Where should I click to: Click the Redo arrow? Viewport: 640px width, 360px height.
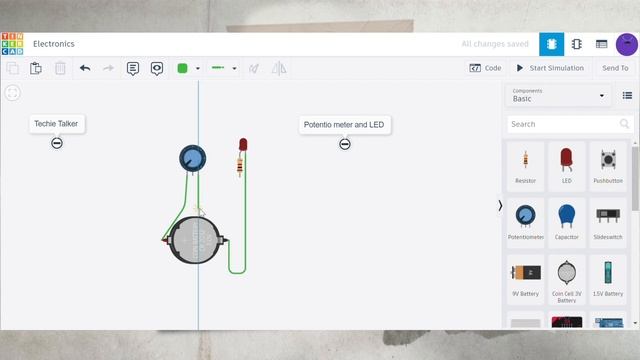click(x=108, y=68)
